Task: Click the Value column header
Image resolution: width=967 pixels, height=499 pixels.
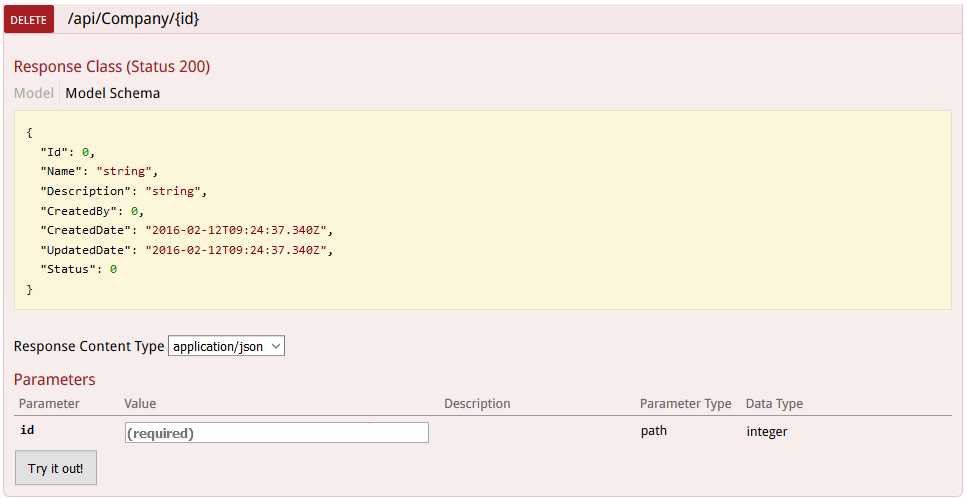Action: [x=140, y=403]
